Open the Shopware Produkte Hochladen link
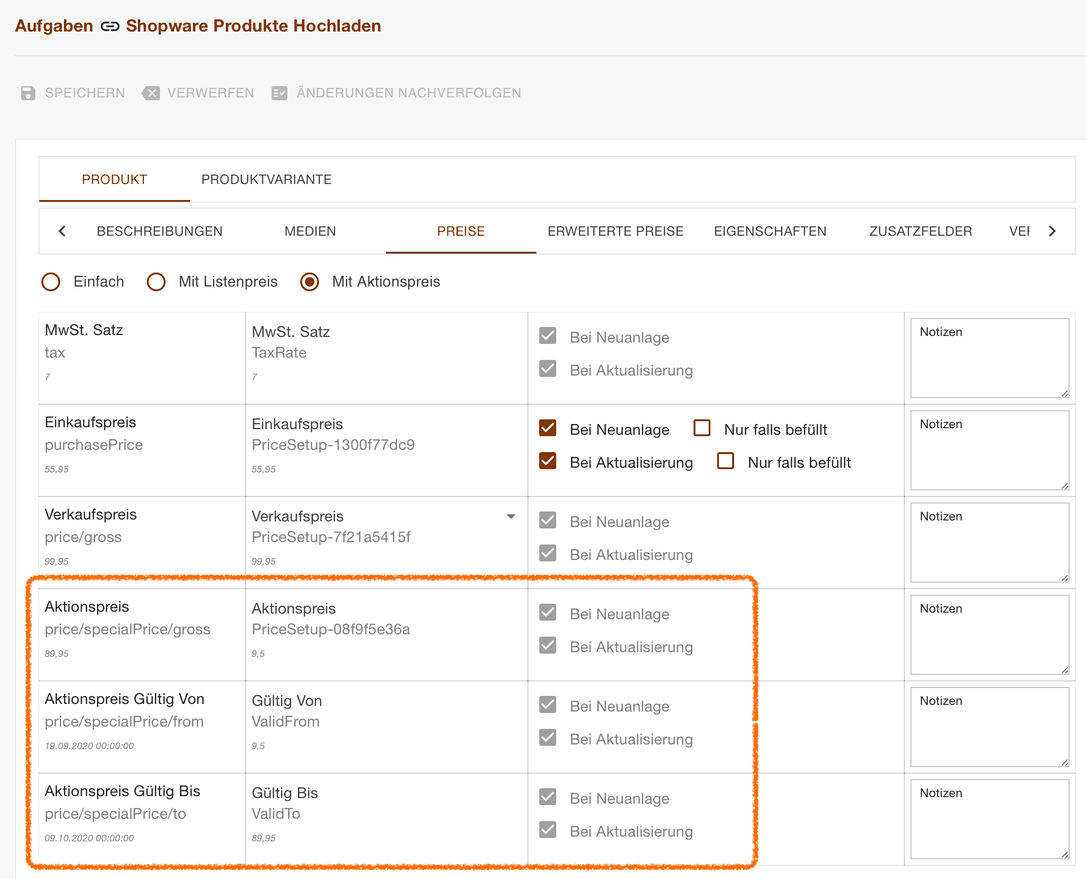This screenshot has height=879, width=1086. [x=253, y=26]
